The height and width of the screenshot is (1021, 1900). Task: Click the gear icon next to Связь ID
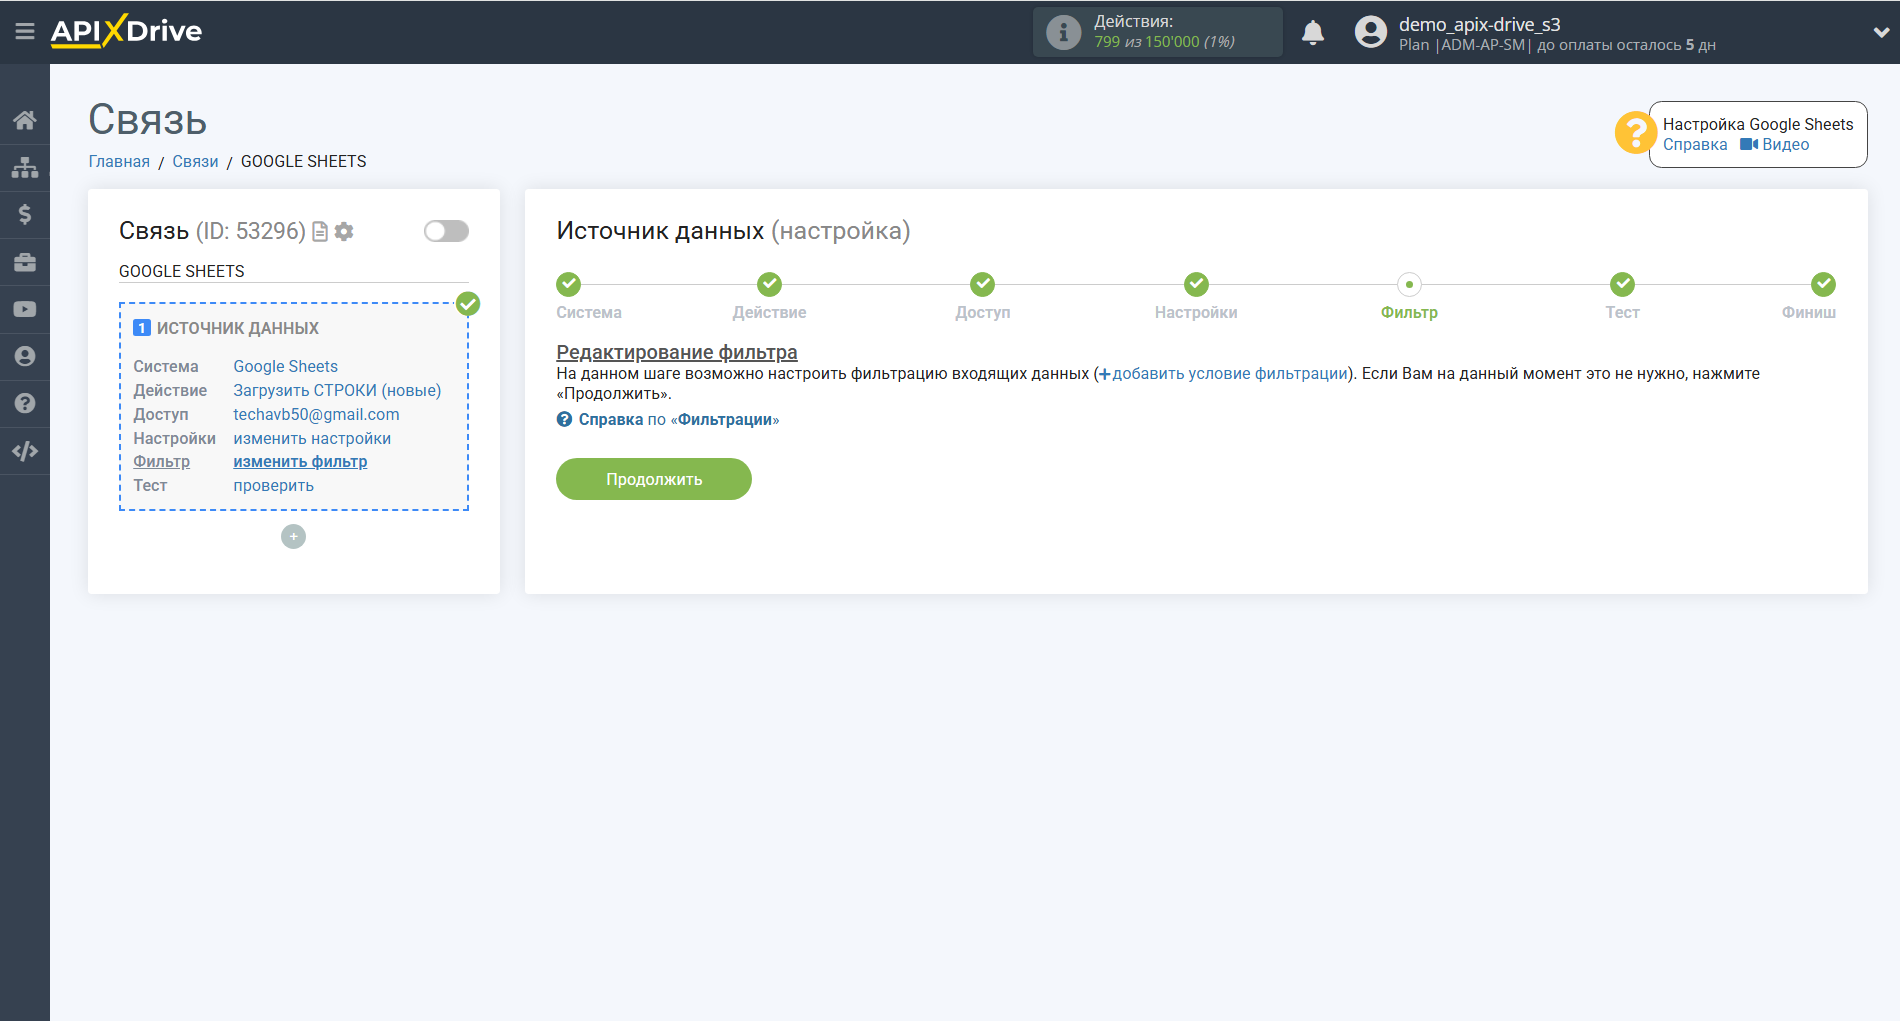(345, 231)
